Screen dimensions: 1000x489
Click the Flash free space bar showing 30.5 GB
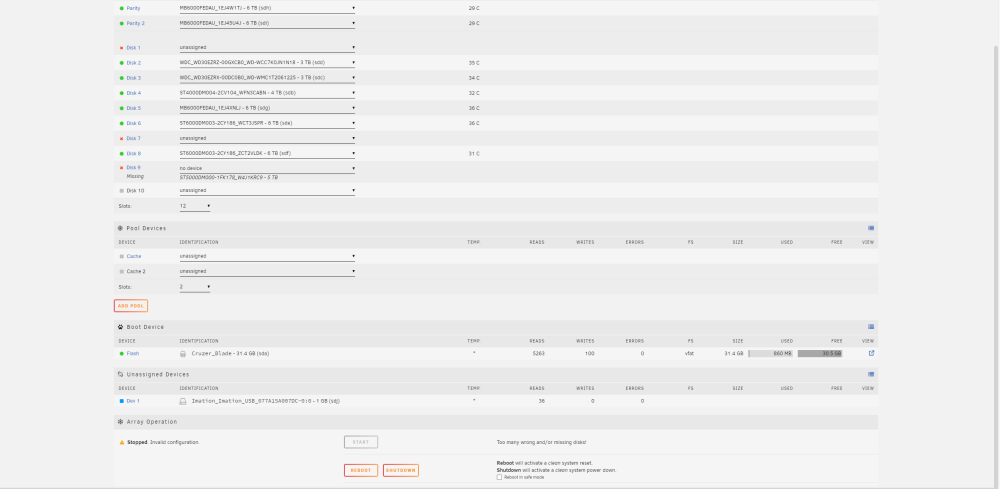(x=820, y=353)
